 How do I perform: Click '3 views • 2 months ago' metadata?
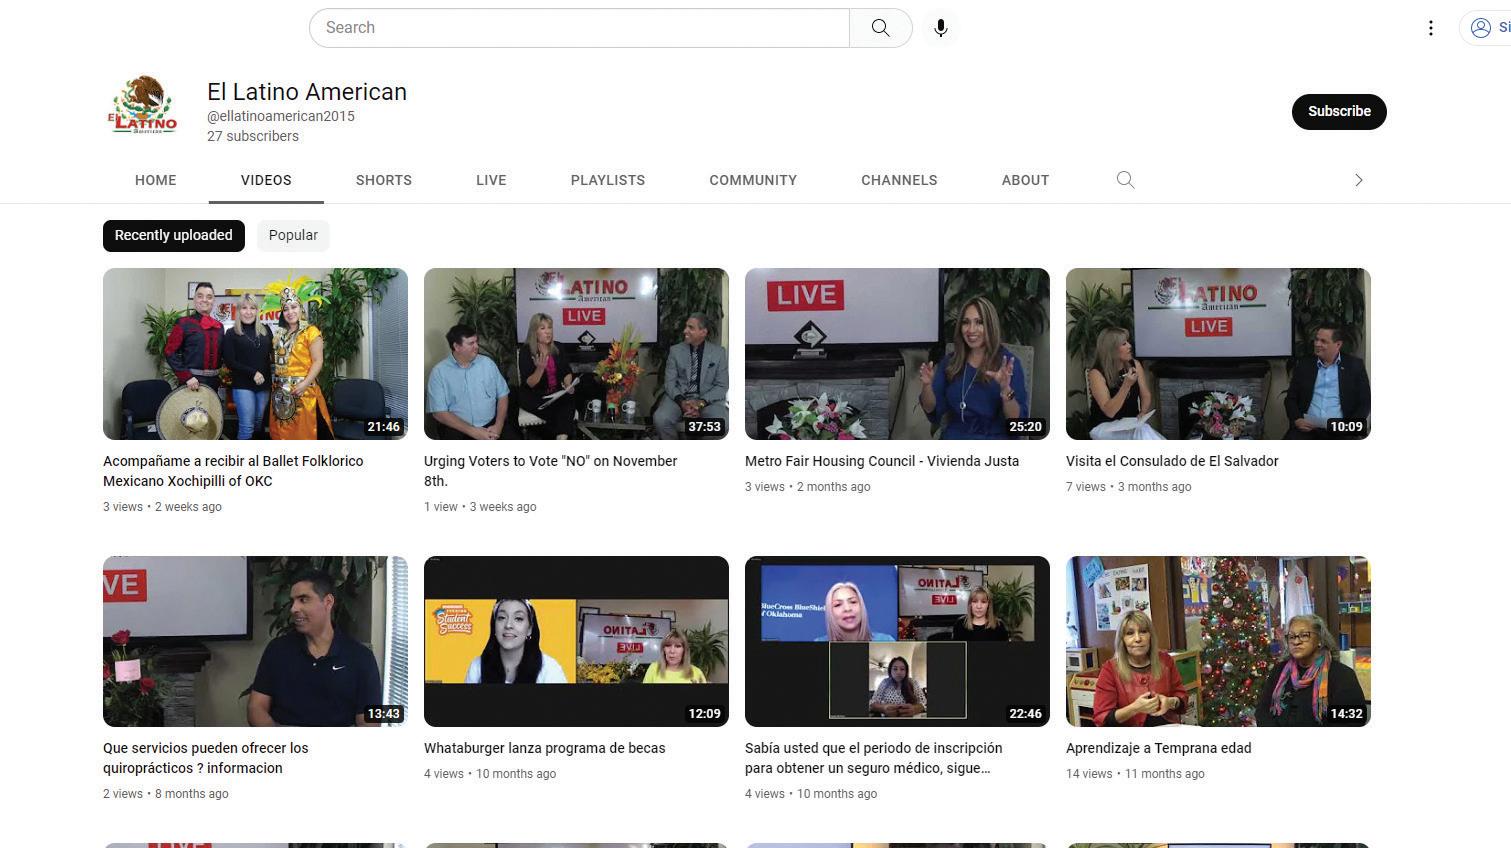[808, 487]
